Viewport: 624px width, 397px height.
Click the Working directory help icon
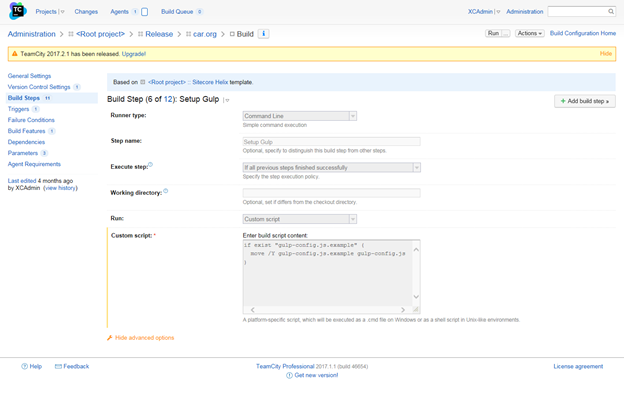166,191
